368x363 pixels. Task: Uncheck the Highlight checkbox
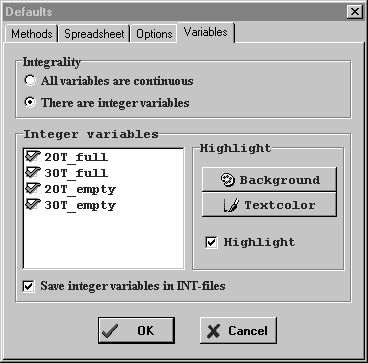click(211, 242)
